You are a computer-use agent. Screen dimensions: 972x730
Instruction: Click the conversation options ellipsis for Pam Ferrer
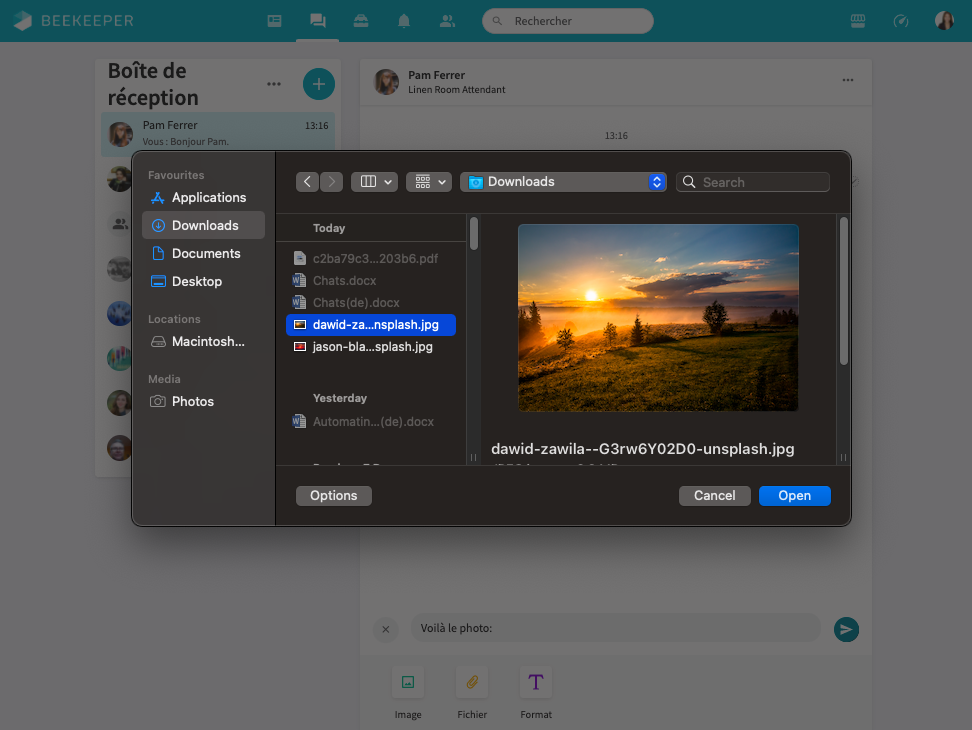847,80
